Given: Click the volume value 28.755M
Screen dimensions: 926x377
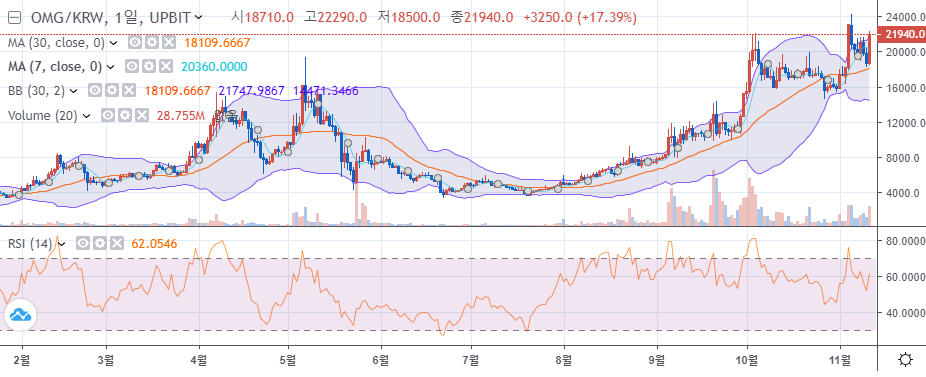Looking at the screenshot, I should click(180, 116).
